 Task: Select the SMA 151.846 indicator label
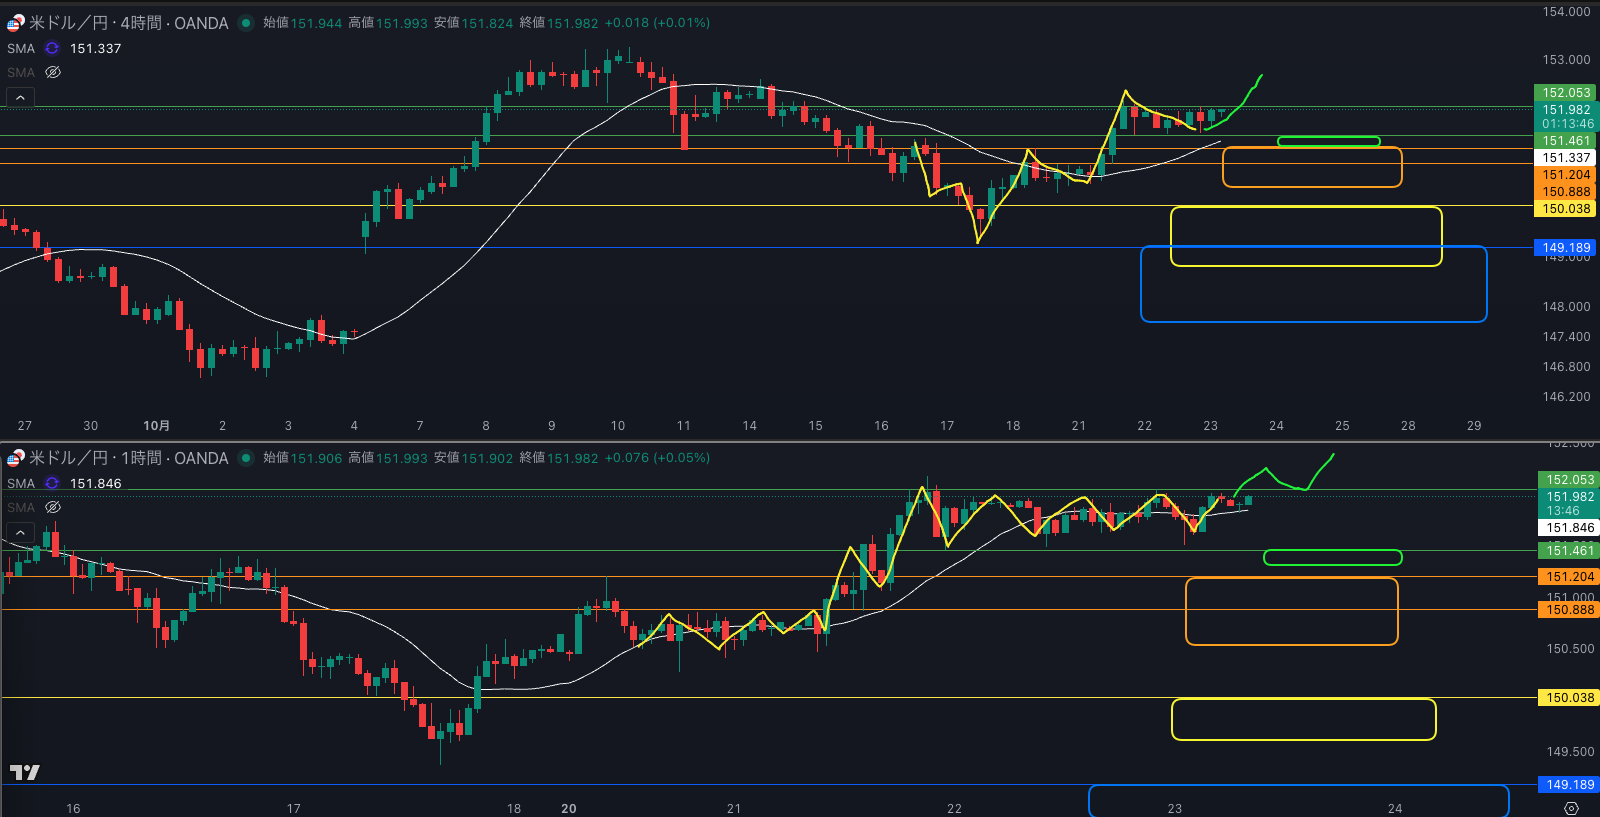(x=21, y=483)
